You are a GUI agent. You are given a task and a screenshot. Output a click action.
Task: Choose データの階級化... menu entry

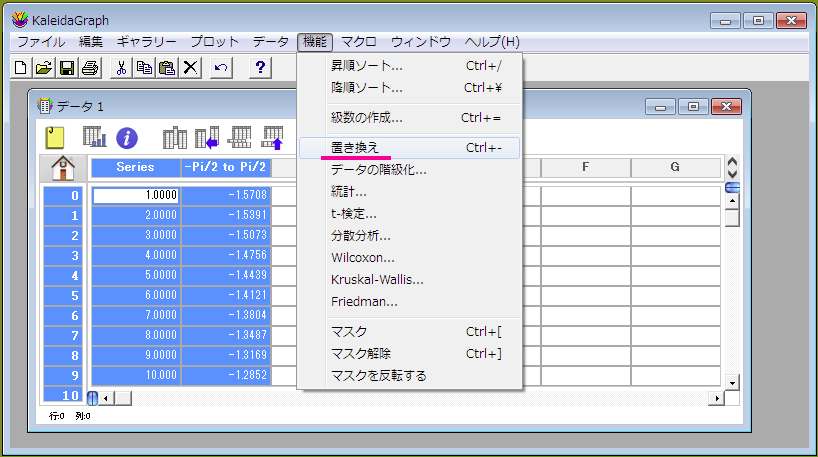coord(410,170)
